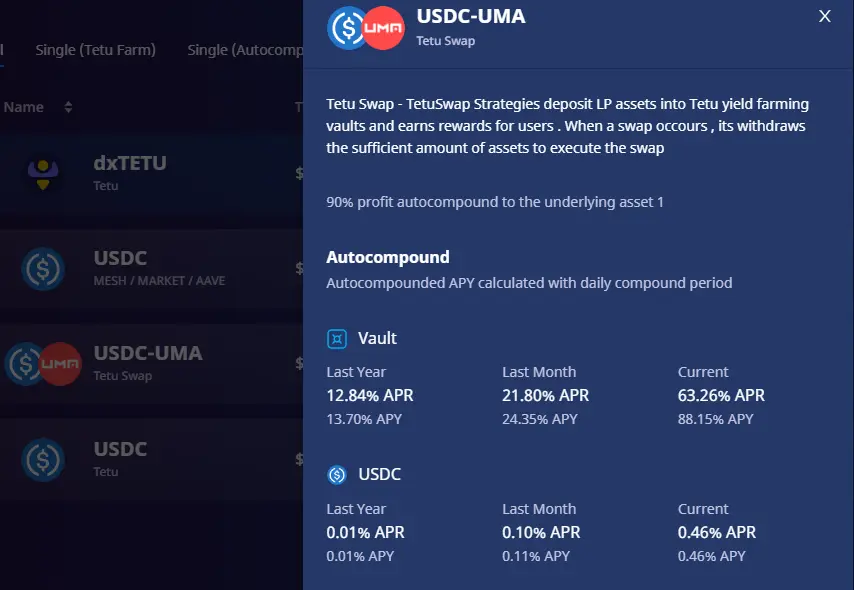Click the USDC icon in the Tetu row
Image resolution: width=854 pixels, height=590 pixels.
pos(43,460)
